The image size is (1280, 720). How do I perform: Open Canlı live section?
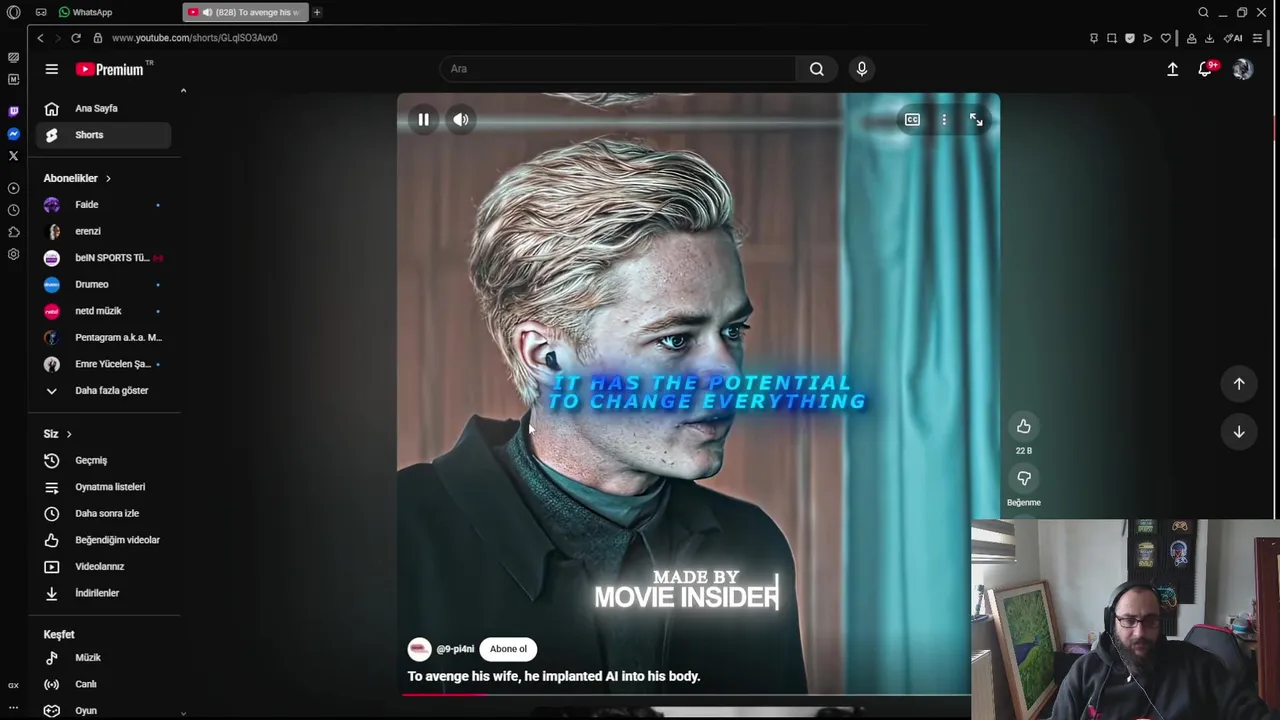(104, 684)
